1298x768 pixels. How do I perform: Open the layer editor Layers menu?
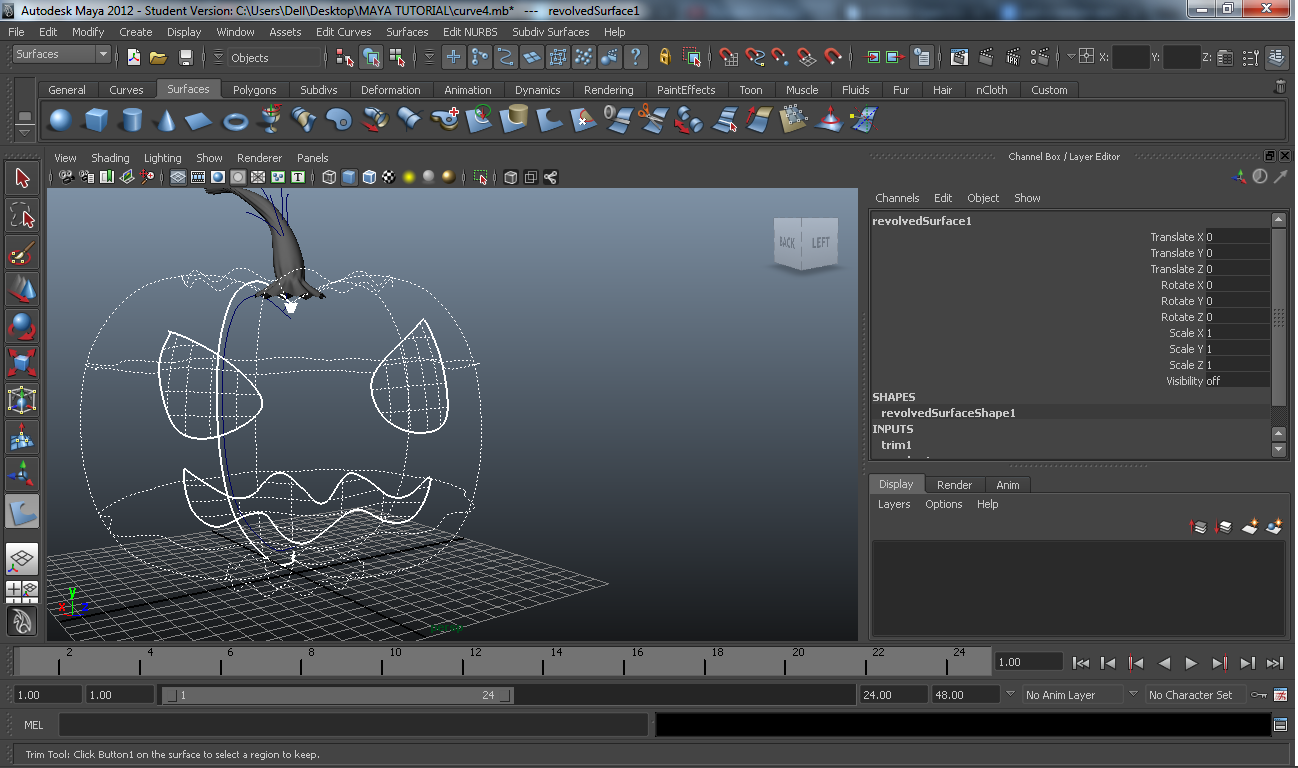click(894, 505)
